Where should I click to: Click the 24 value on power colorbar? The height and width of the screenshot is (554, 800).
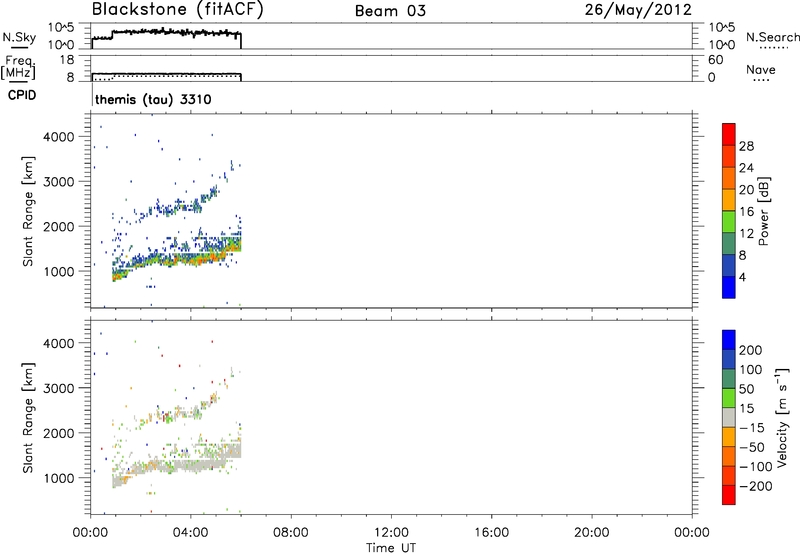(746, 168)
